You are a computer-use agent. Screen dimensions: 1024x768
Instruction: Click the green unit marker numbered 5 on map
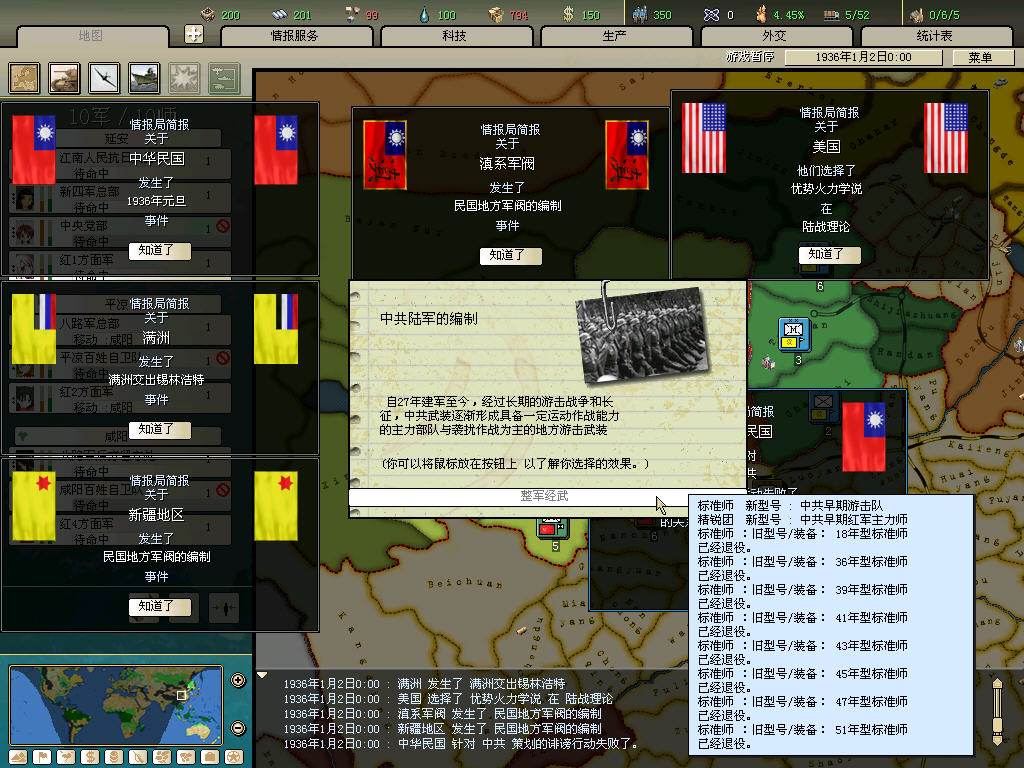(554, 529)
